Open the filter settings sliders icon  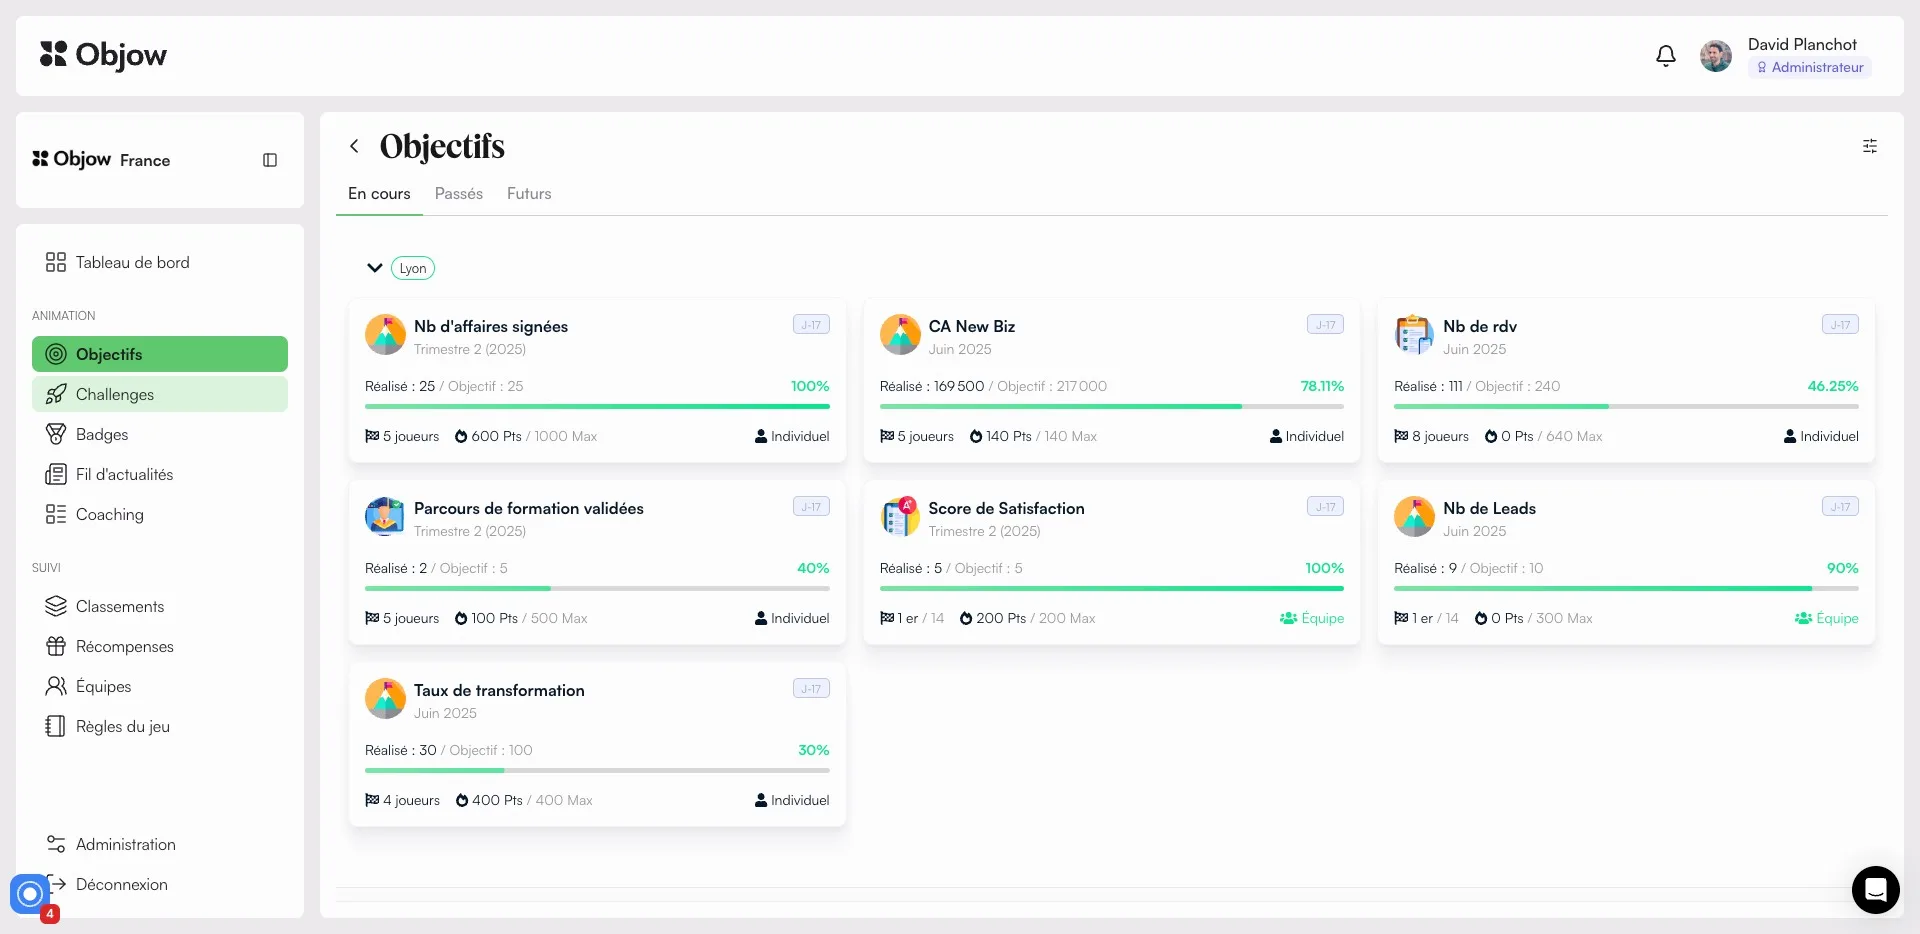[1869, 146]
